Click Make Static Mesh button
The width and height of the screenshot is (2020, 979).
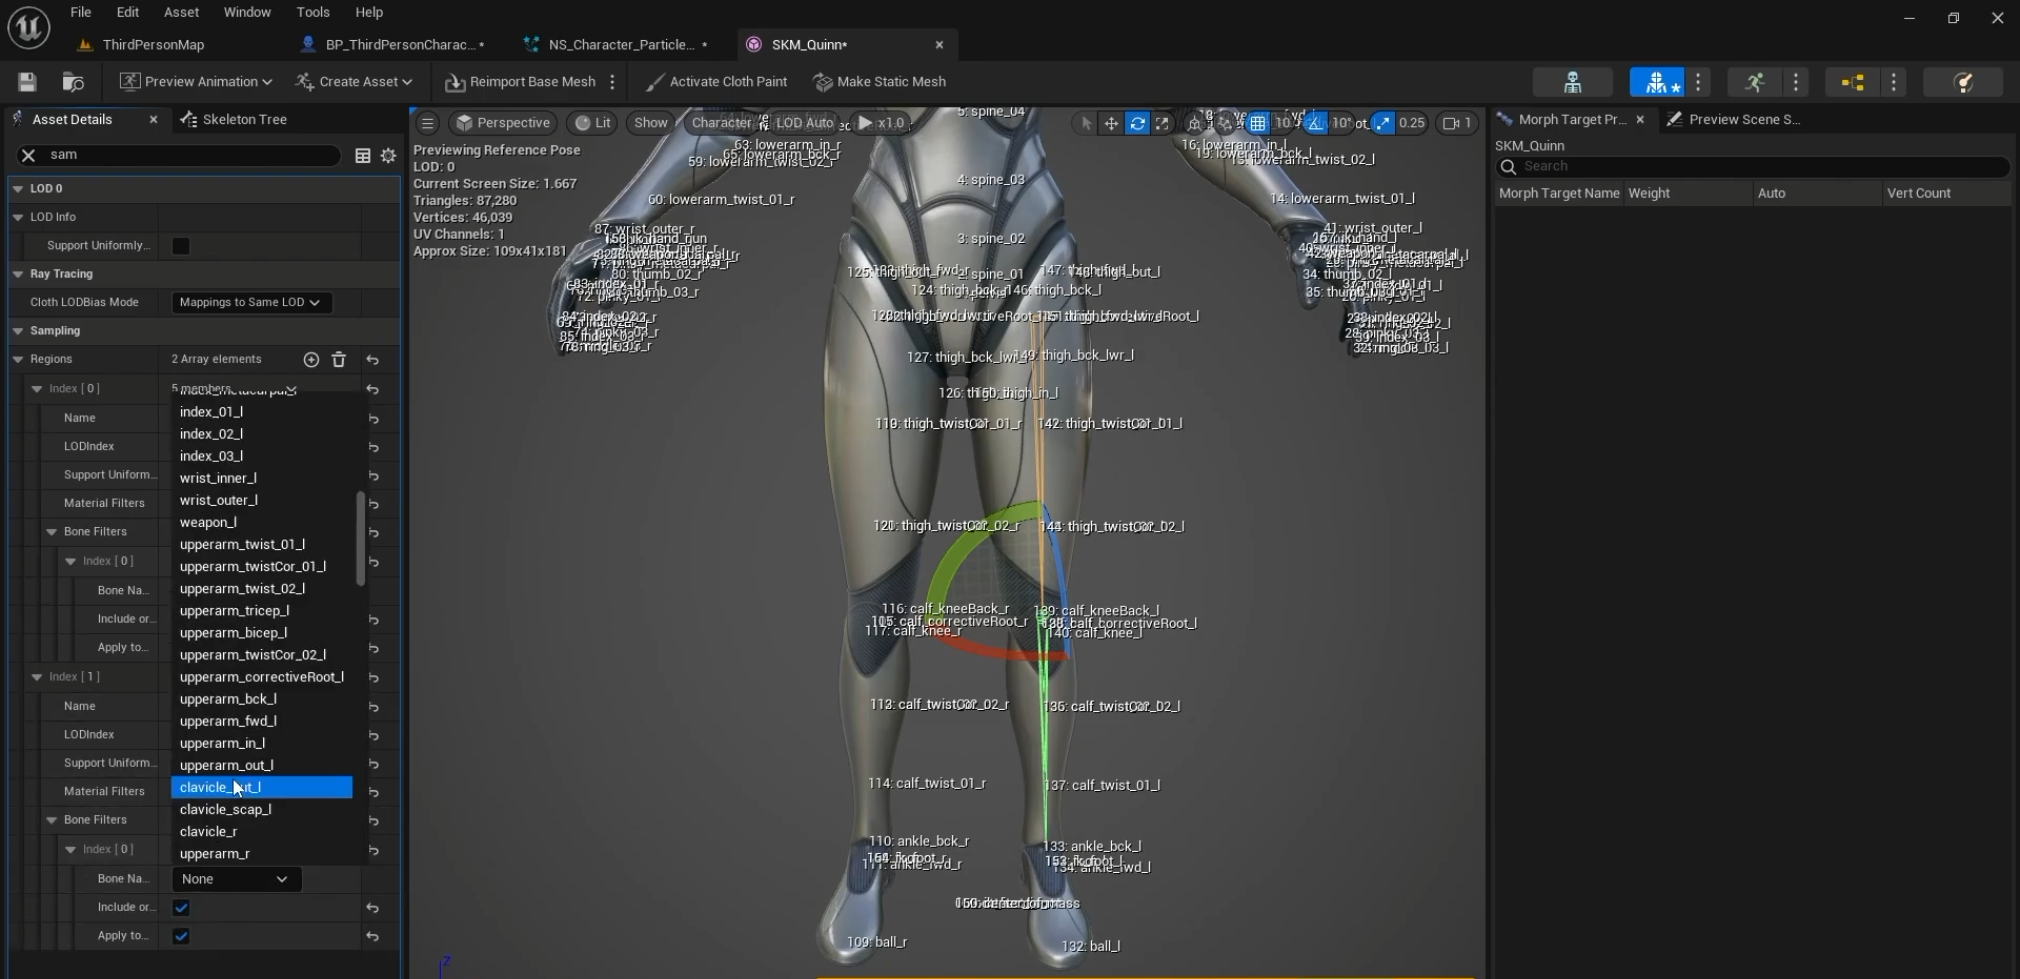[879, 82]
